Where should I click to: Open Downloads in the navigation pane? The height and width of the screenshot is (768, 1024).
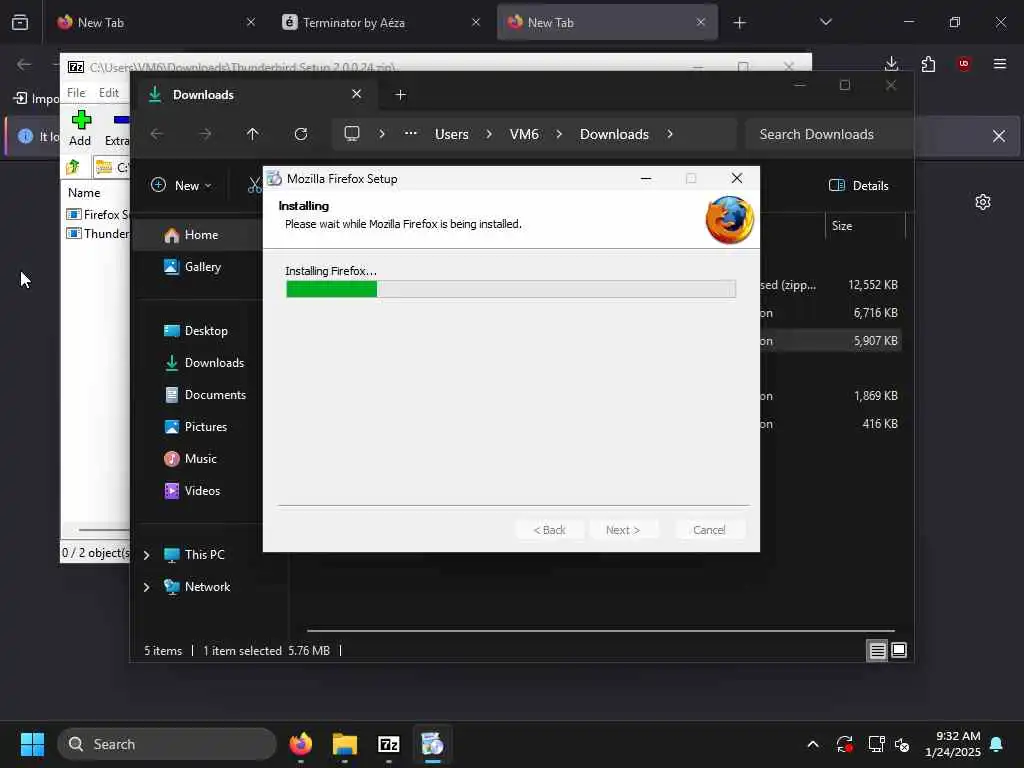click(x=204, y=363)
